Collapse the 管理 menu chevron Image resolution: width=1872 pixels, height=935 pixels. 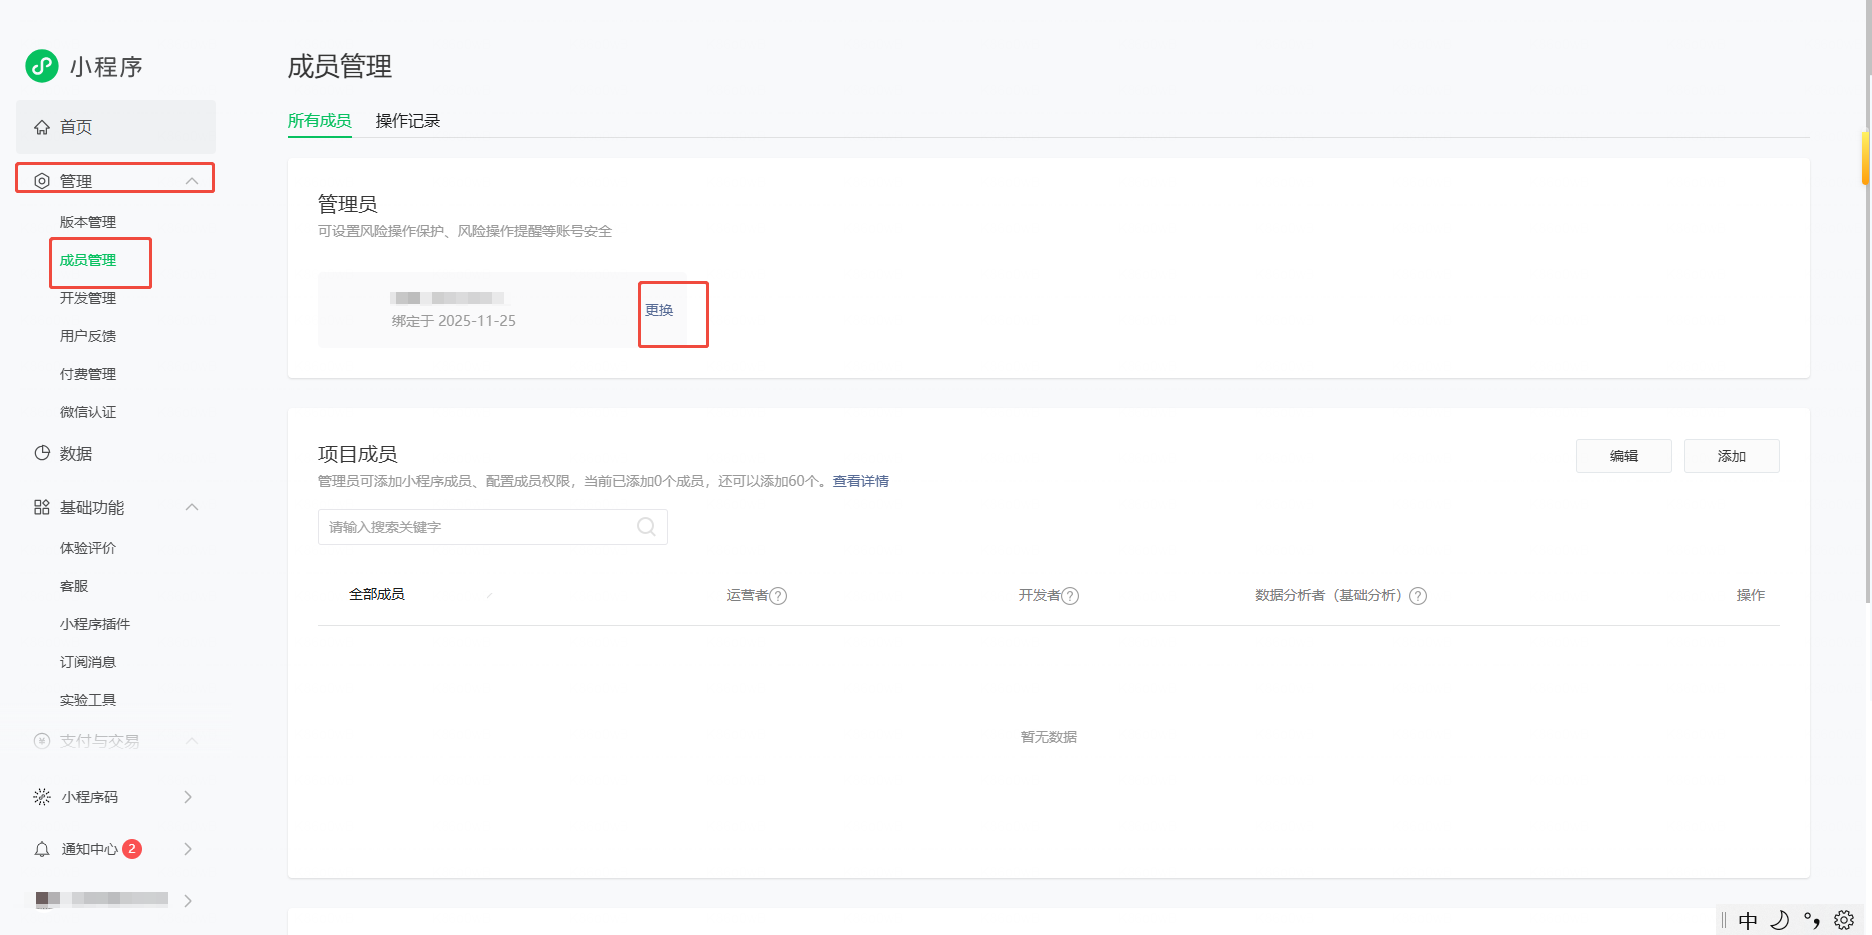[x=192, y=180]
